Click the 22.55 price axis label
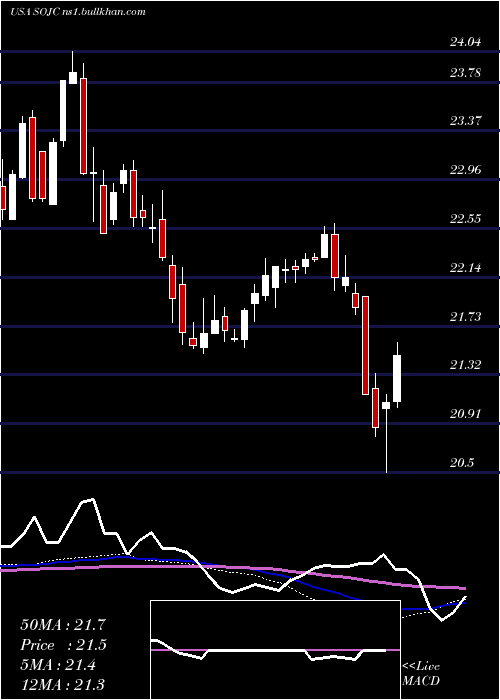This screenshot has height=700, width=500. pyautogui.click(x=465, y=218)
